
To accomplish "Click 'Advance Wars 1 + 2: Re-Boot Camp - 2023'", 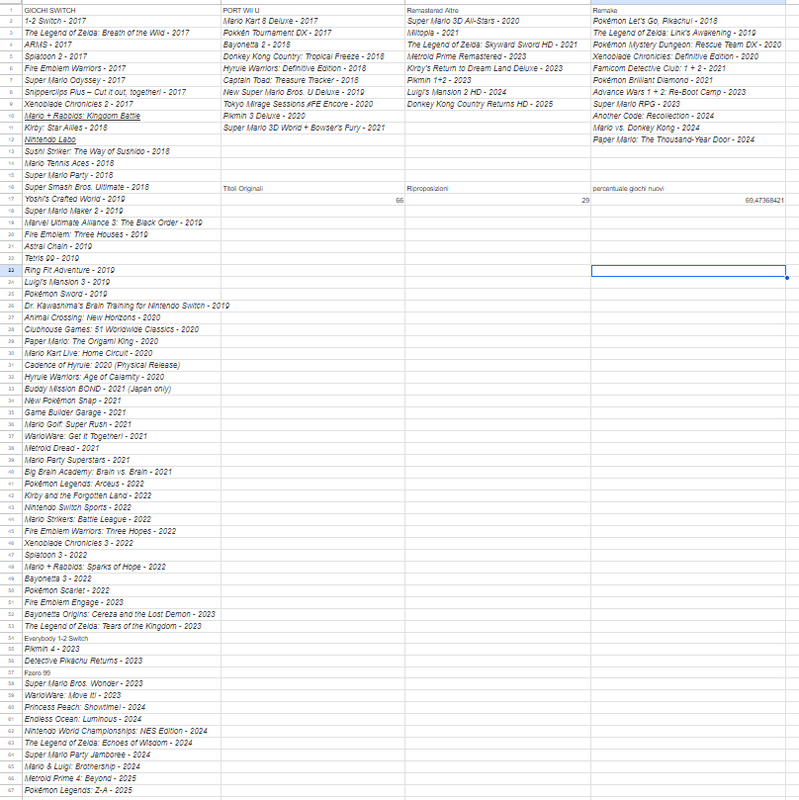I will 688,92.
